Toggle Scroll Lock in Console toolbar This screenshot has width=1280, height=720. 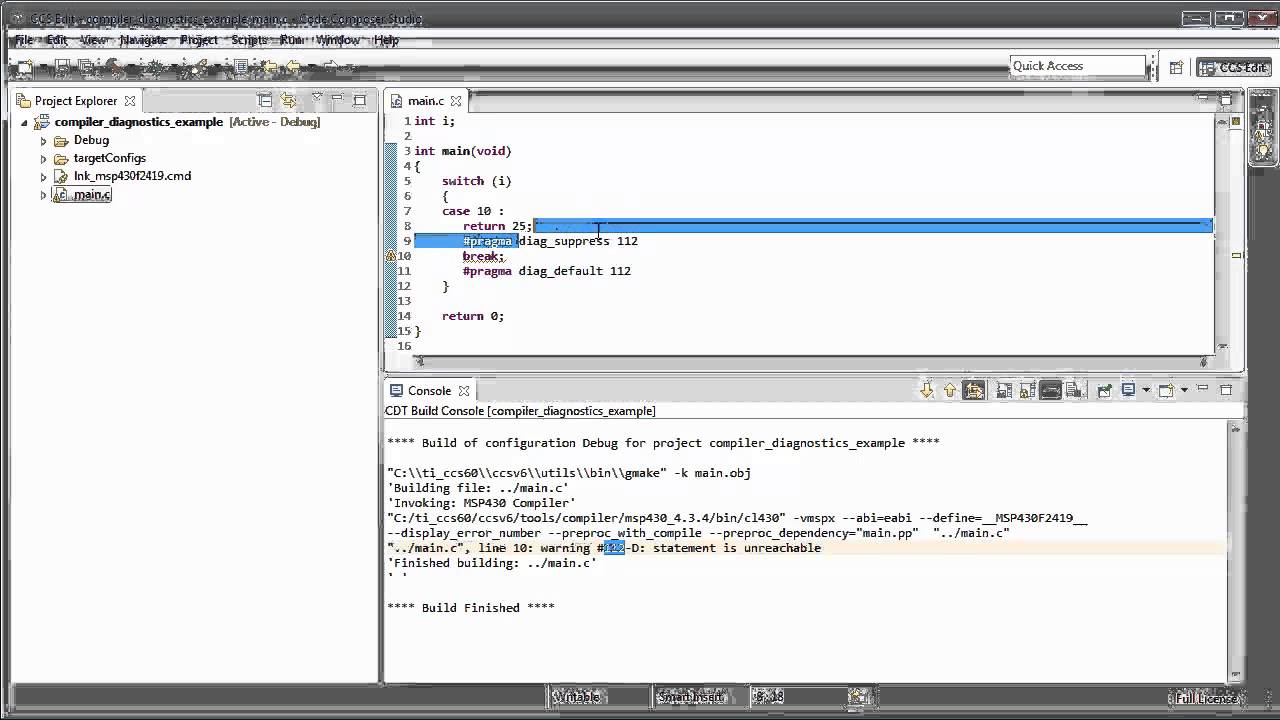[x=1028, y=391]
